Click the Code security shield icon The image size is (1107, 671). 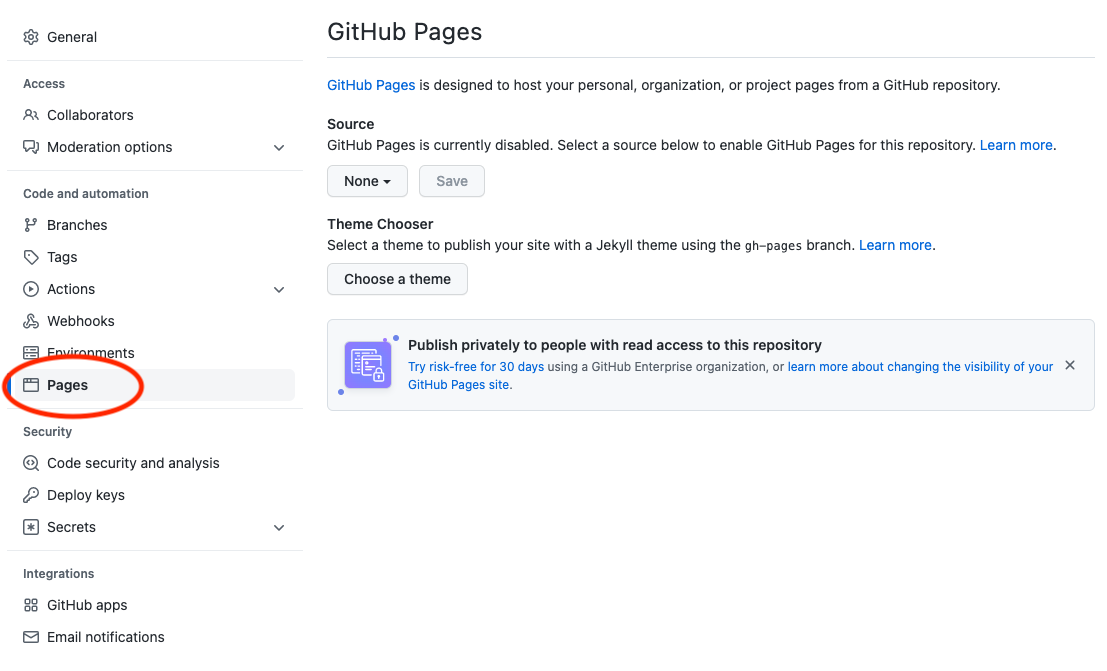tap(29, 463)
